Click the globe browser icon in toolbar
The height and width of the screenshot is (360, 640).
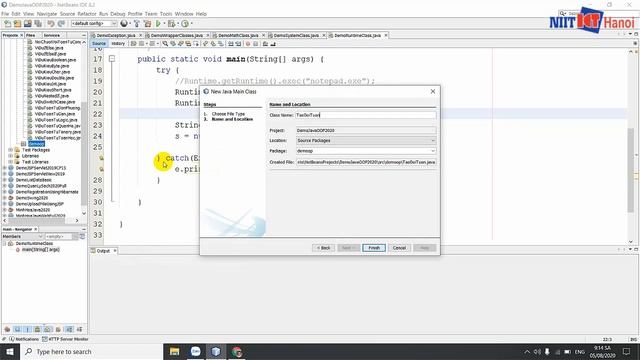(x=124, y=24)
